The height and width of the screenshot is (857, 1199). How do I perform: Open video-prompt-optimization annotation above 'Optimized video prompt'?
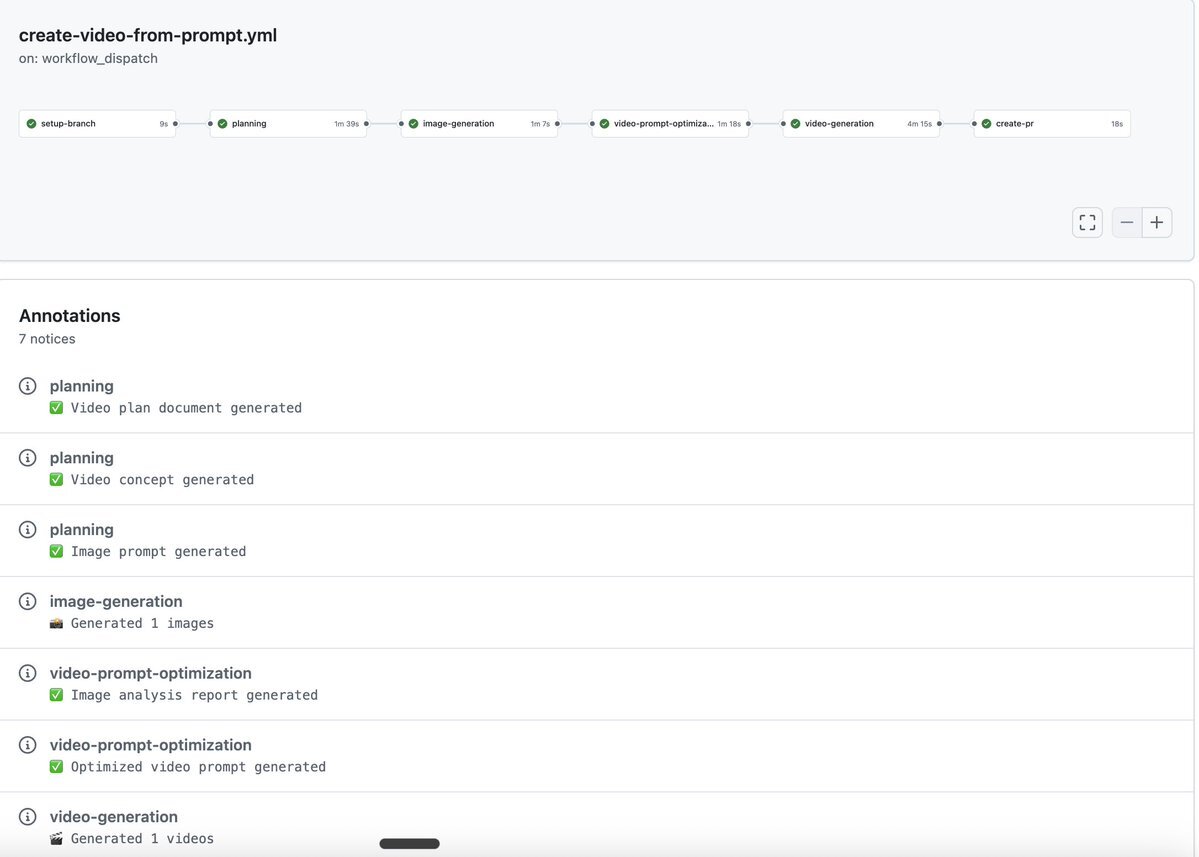coord(151,745)
